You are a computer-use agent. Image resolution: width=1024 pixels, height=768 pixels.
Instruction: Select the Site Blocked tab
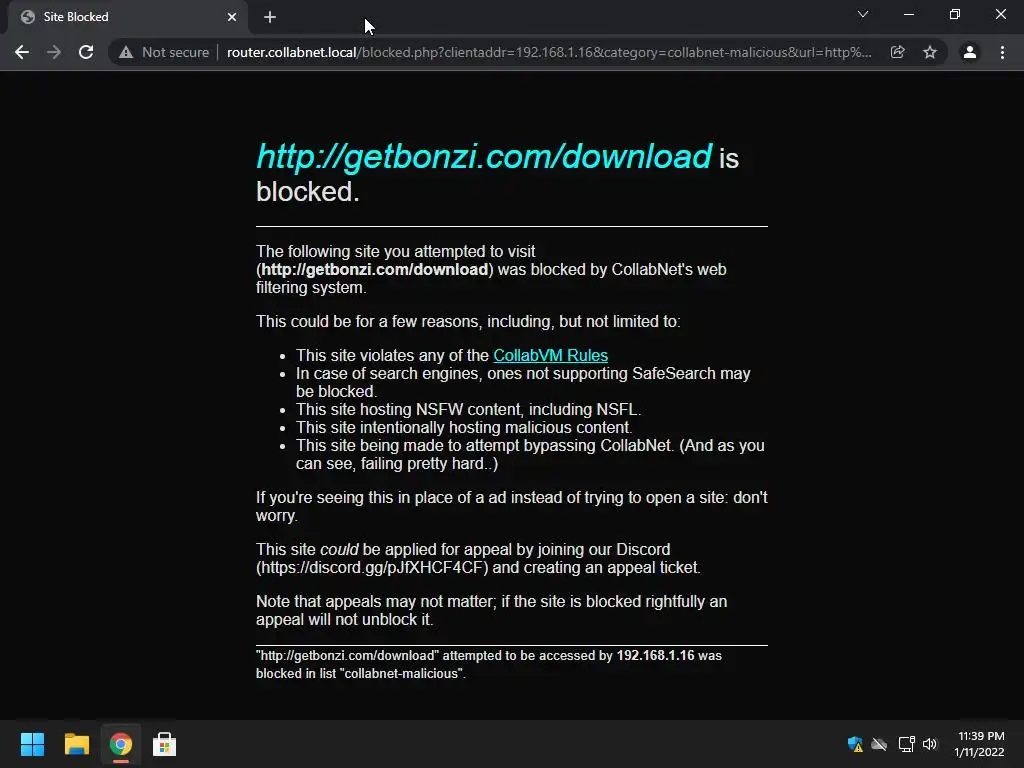[x=127, y=18]
